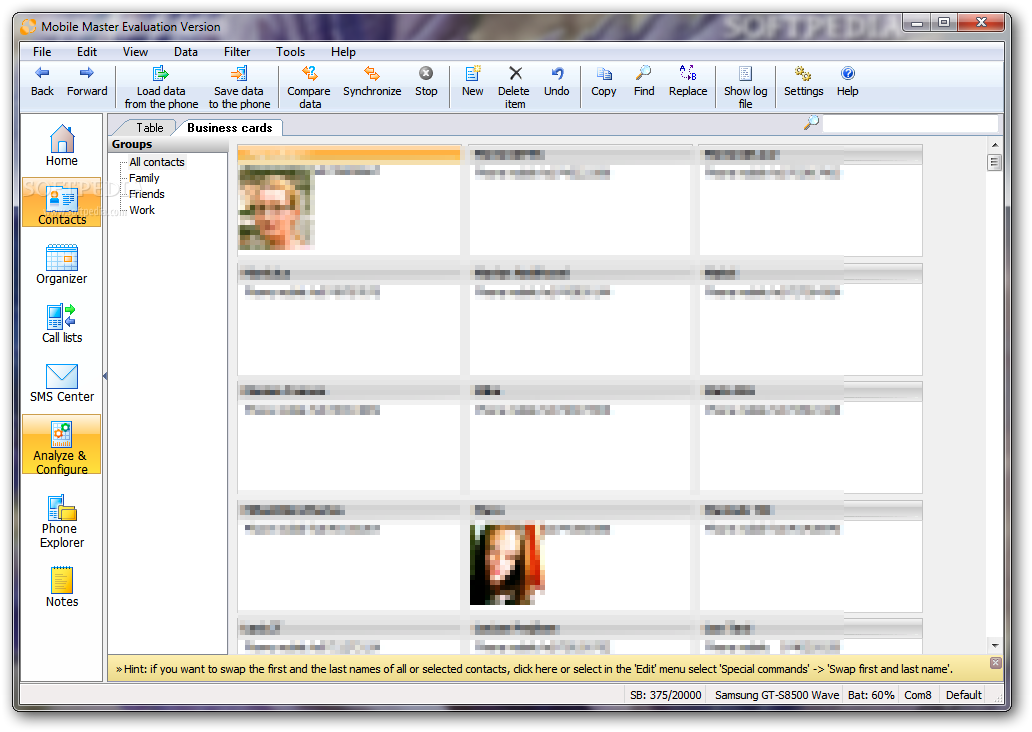Open Call lists section
This screenshot has height=732, width=1032.
pyautogui.click(x=62, y=323)
